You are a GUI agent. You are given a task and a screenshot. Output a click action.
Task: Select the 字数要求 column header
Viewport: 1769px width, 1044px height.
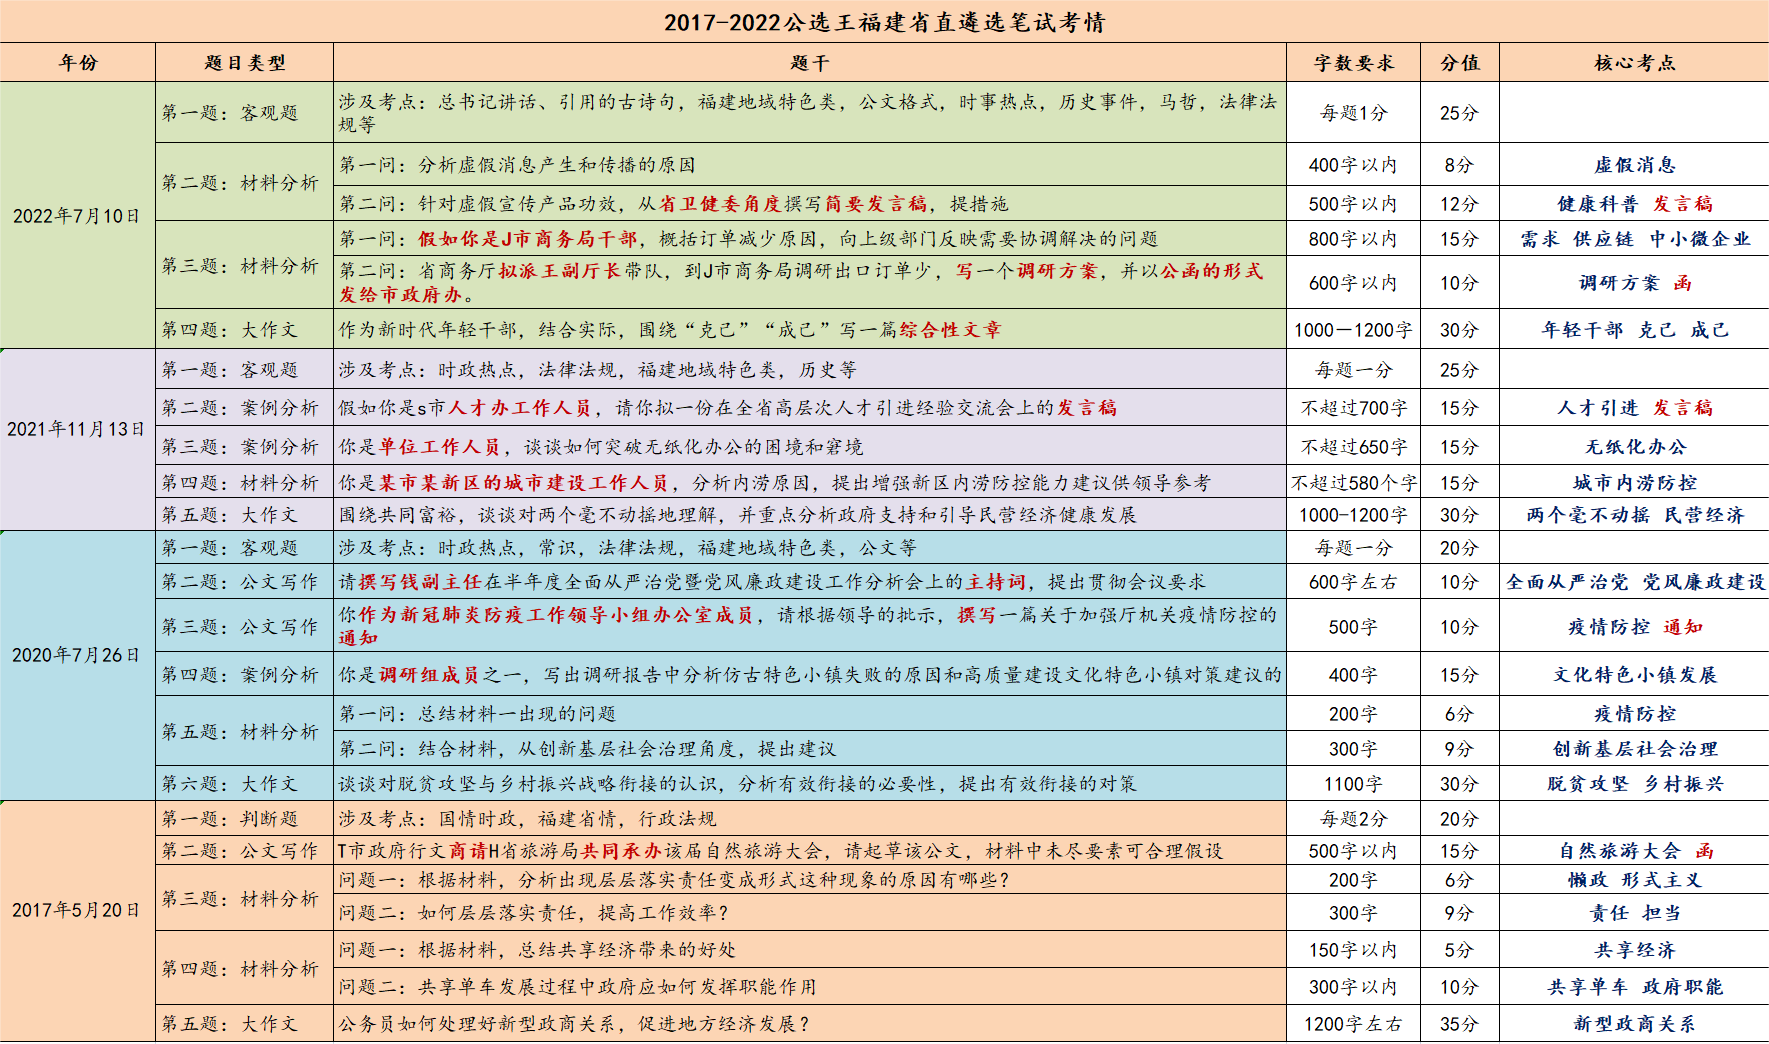[1353, 63]
